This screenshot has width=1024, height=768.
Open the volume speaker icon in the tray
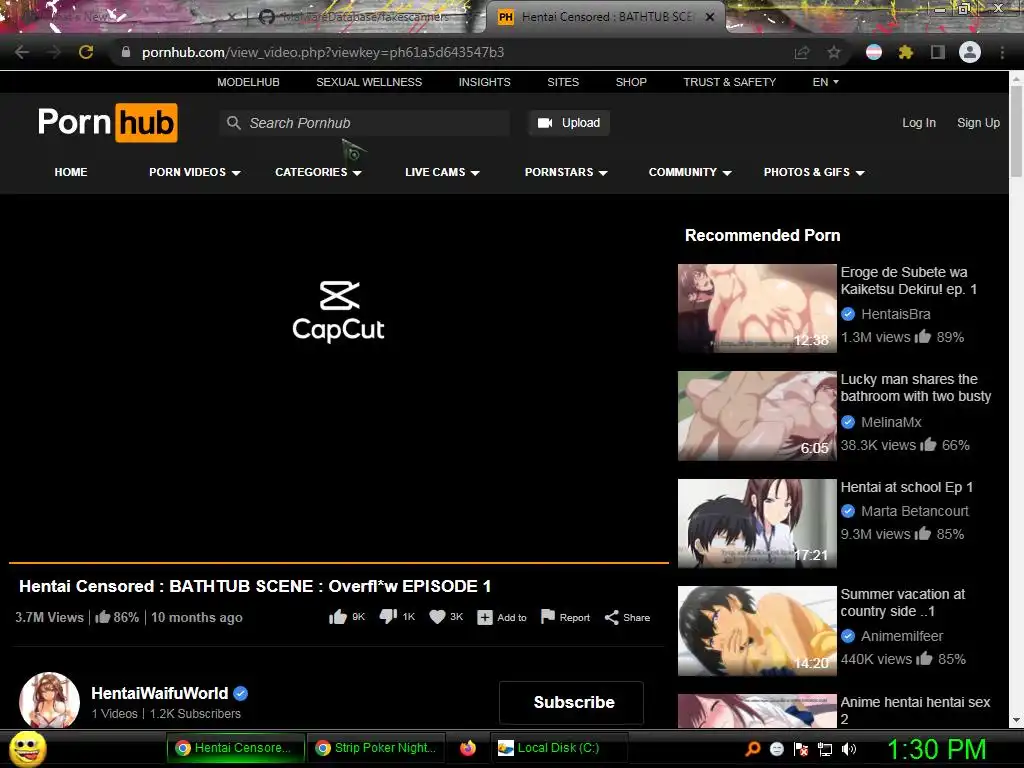[x=849, y=750]
